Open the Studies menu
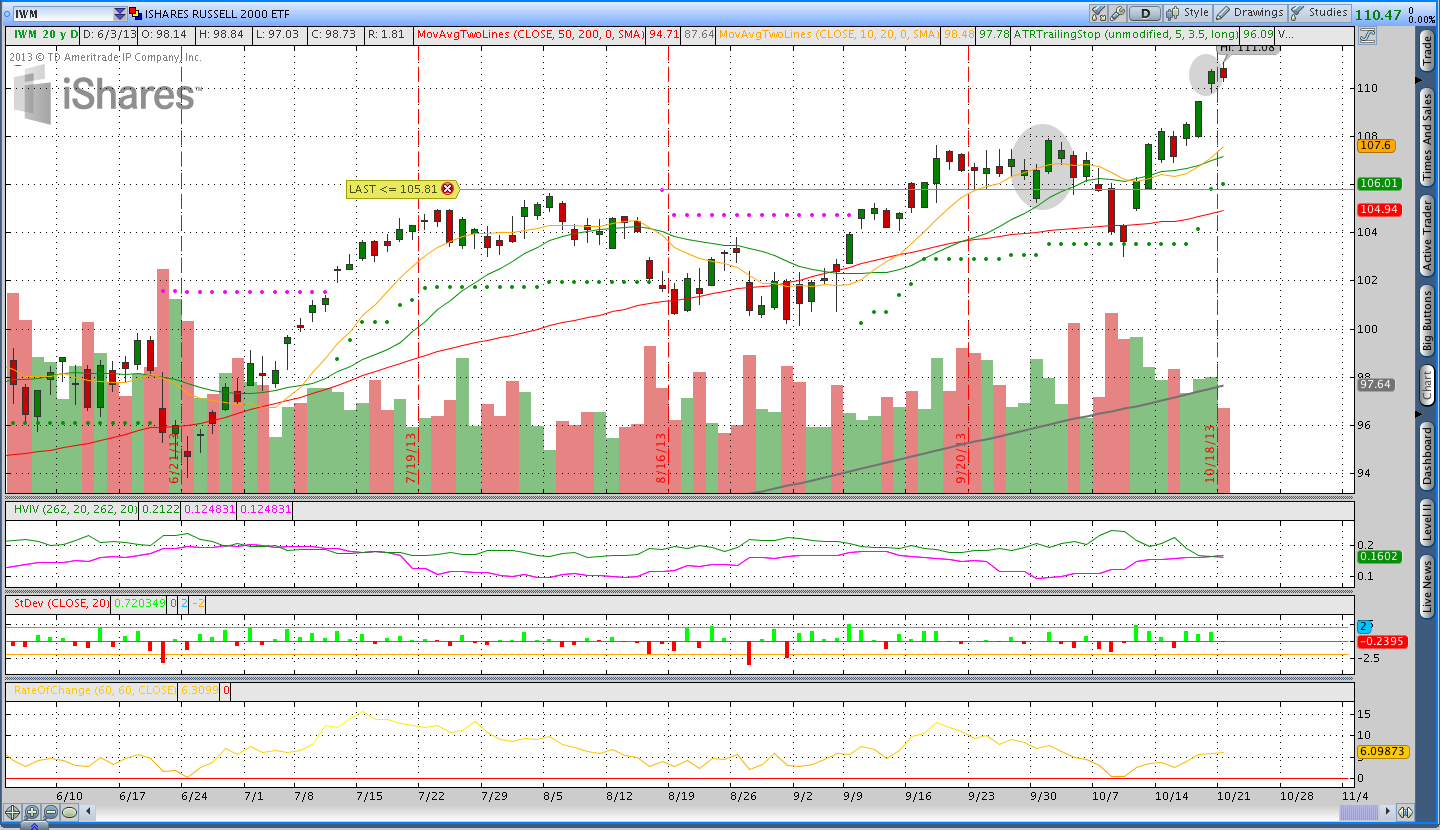The height and width of the screenshot is (830, 1440). (1319, 13)
